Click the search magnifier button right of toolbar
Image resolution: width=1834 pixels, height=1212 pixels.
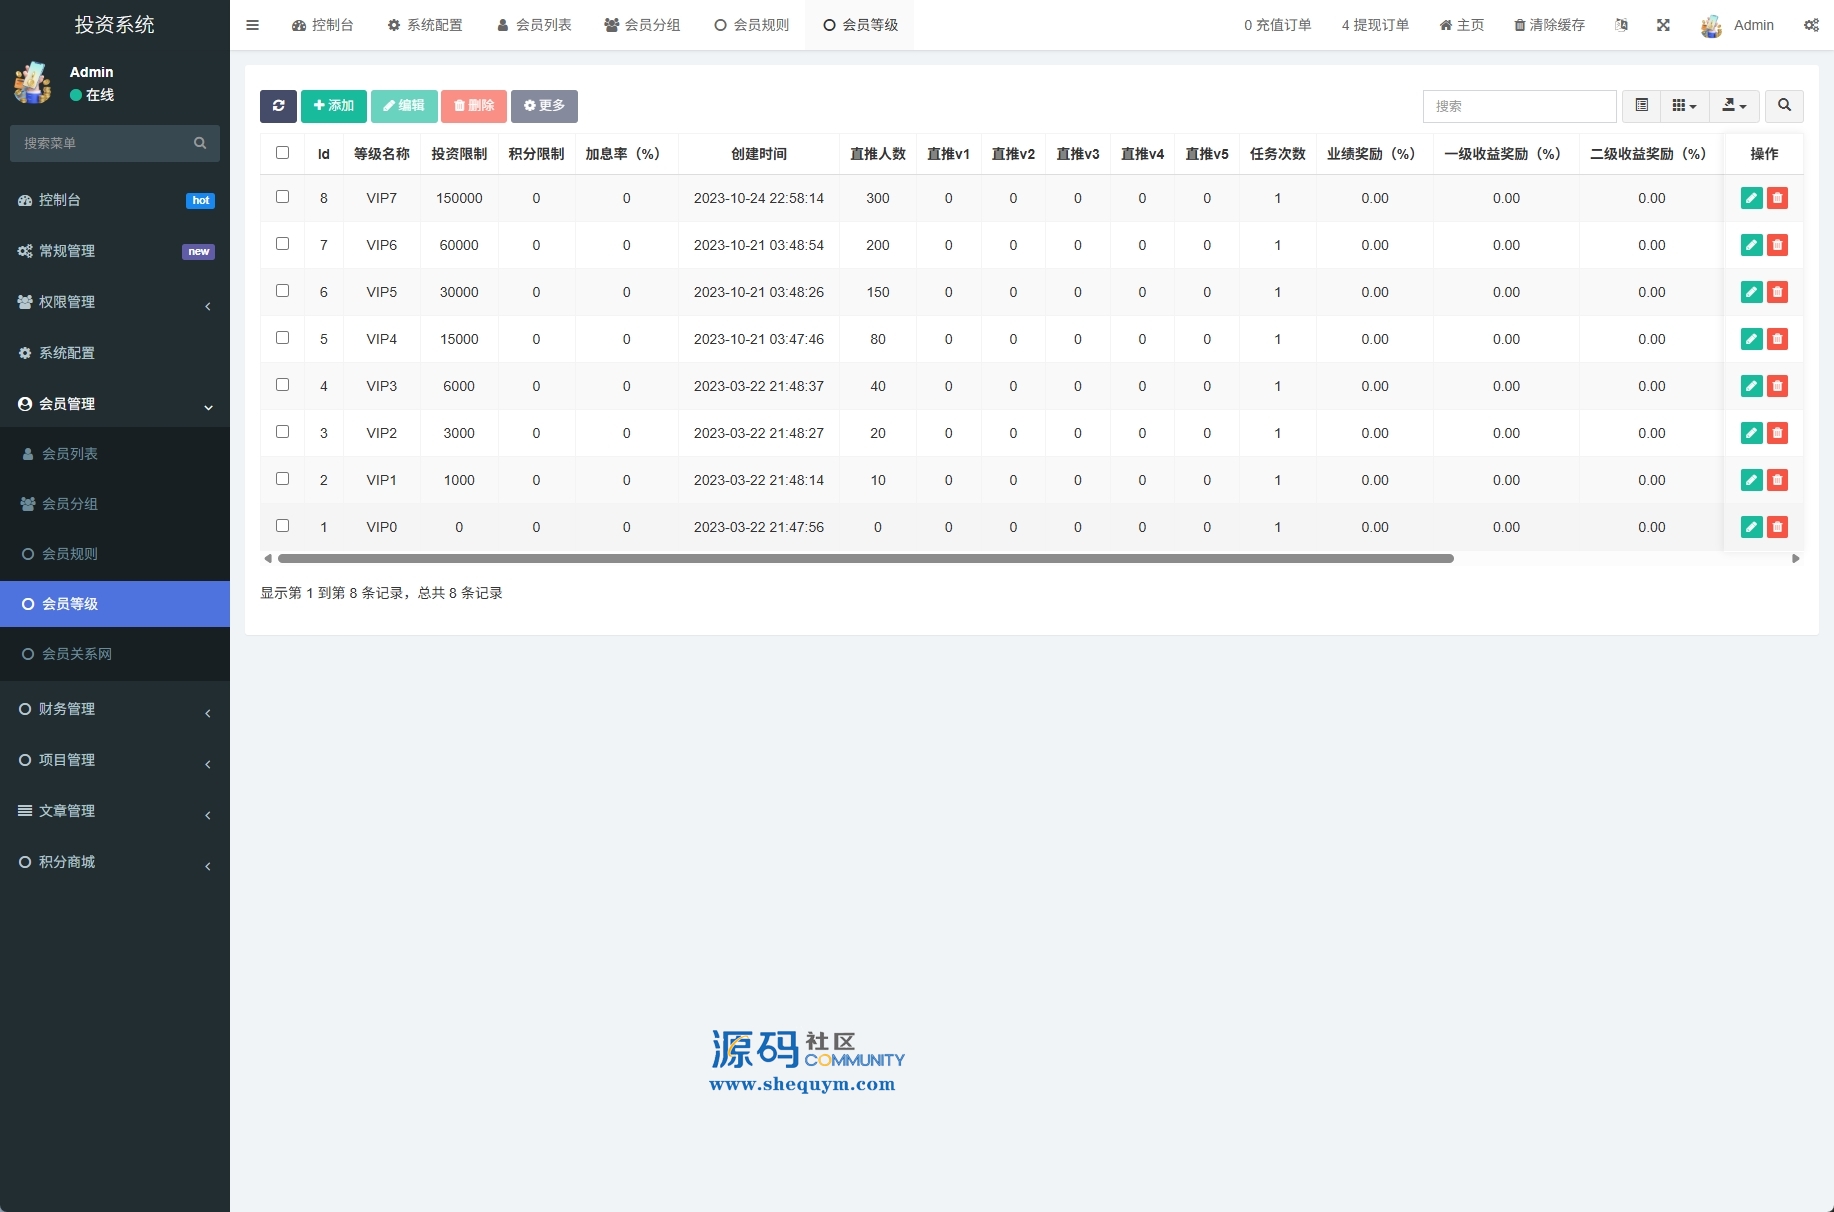point(1784,106)
